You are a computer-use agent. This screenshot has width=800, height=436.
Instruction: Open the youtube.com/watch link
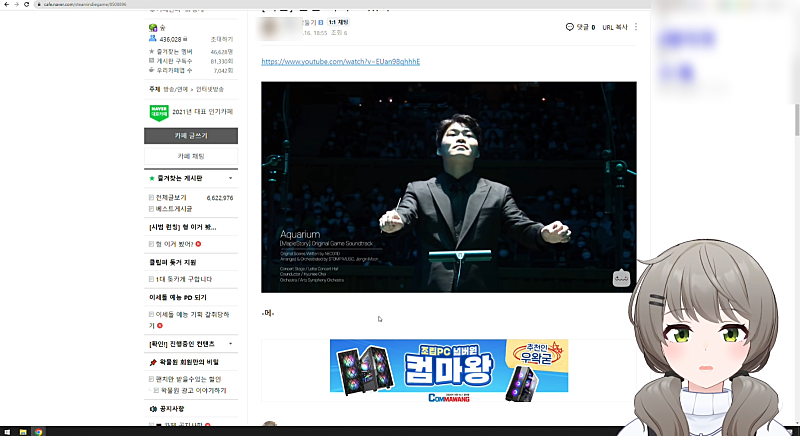pyautogui.click(x=340, y=62)
